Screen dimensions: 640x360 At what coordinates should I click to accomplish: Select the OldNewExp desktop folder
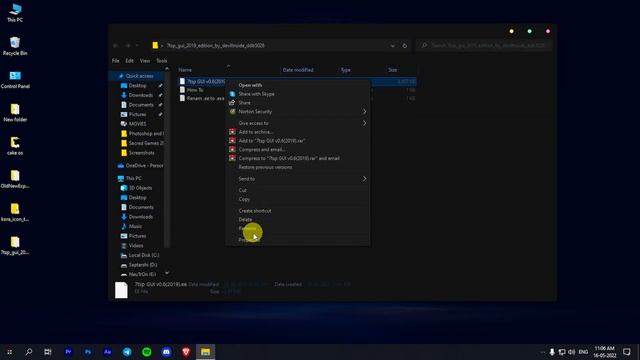(x=15, y=179)
